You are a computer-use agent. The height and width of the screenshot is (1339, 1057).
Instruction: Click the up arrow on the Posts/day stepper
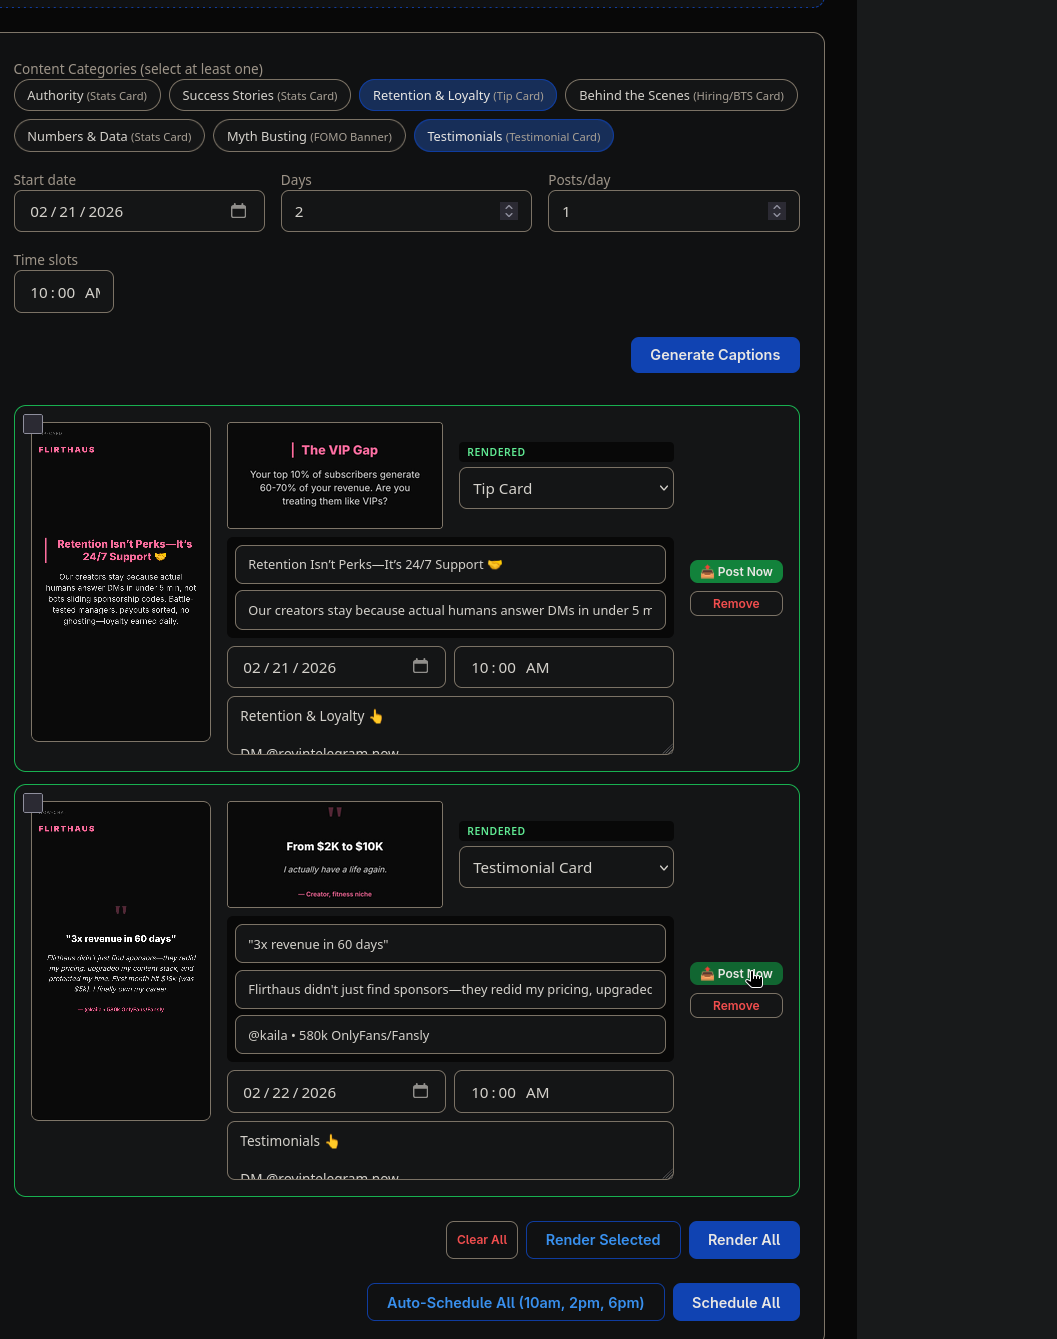pos(777,206)
